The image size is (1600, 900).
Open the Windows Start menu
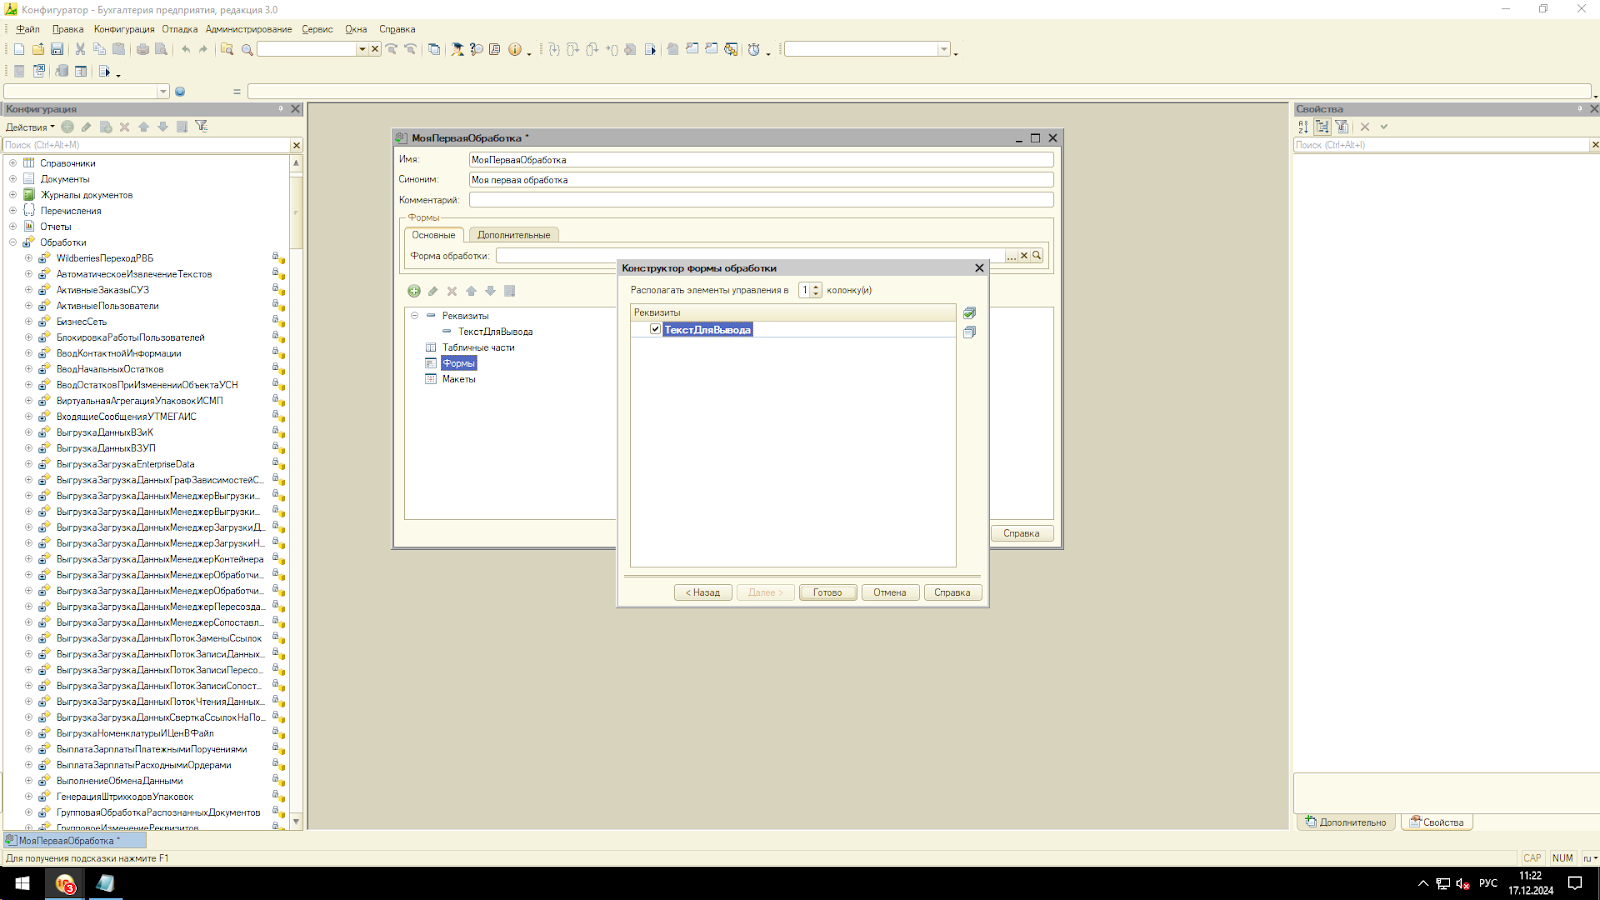tap(22, 883)
